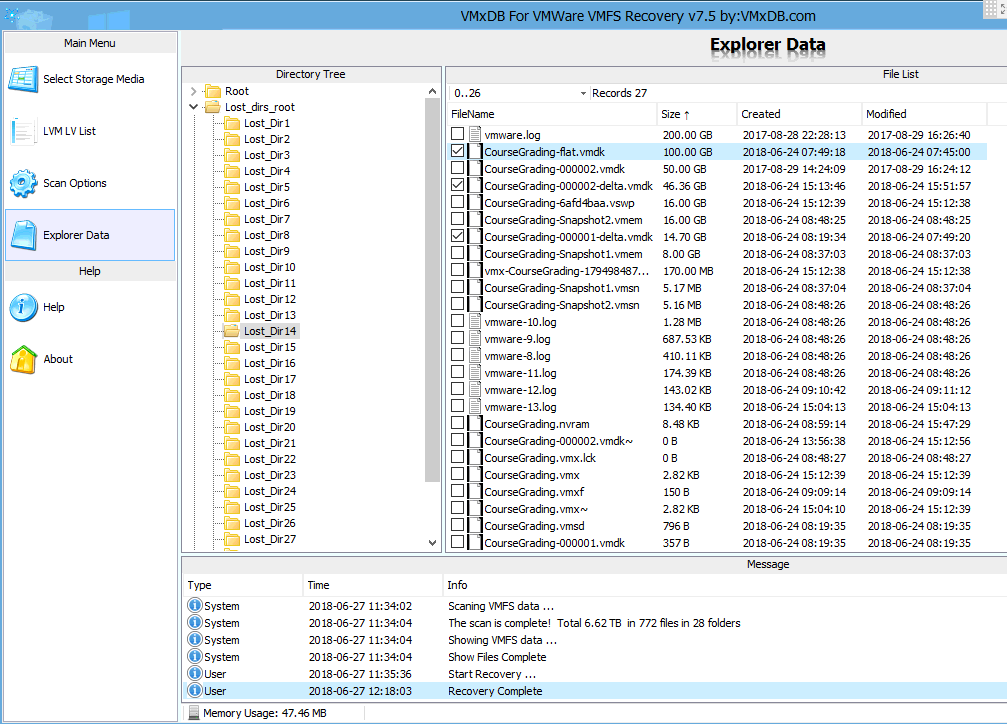
Task: Sort file list by FileName column
Action: pyautogui.click(x=552, y=114)
